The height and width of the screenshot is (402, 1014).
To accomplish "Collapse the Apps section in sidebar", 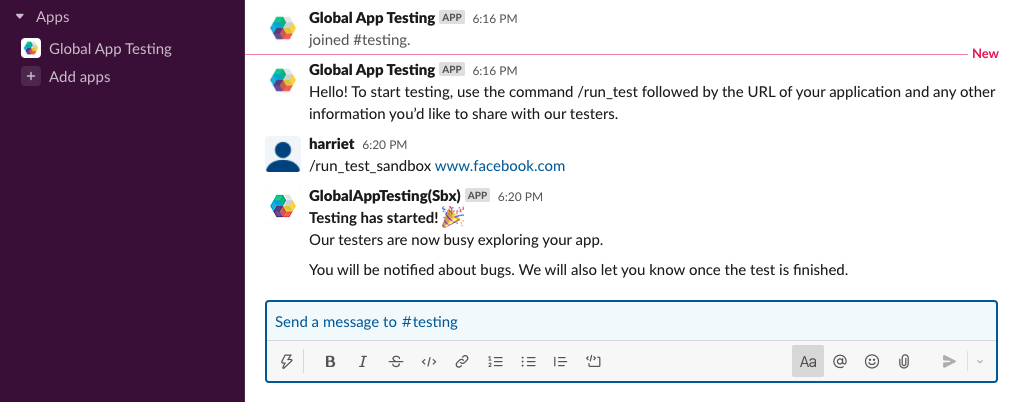I will click(x=19, y=17).
